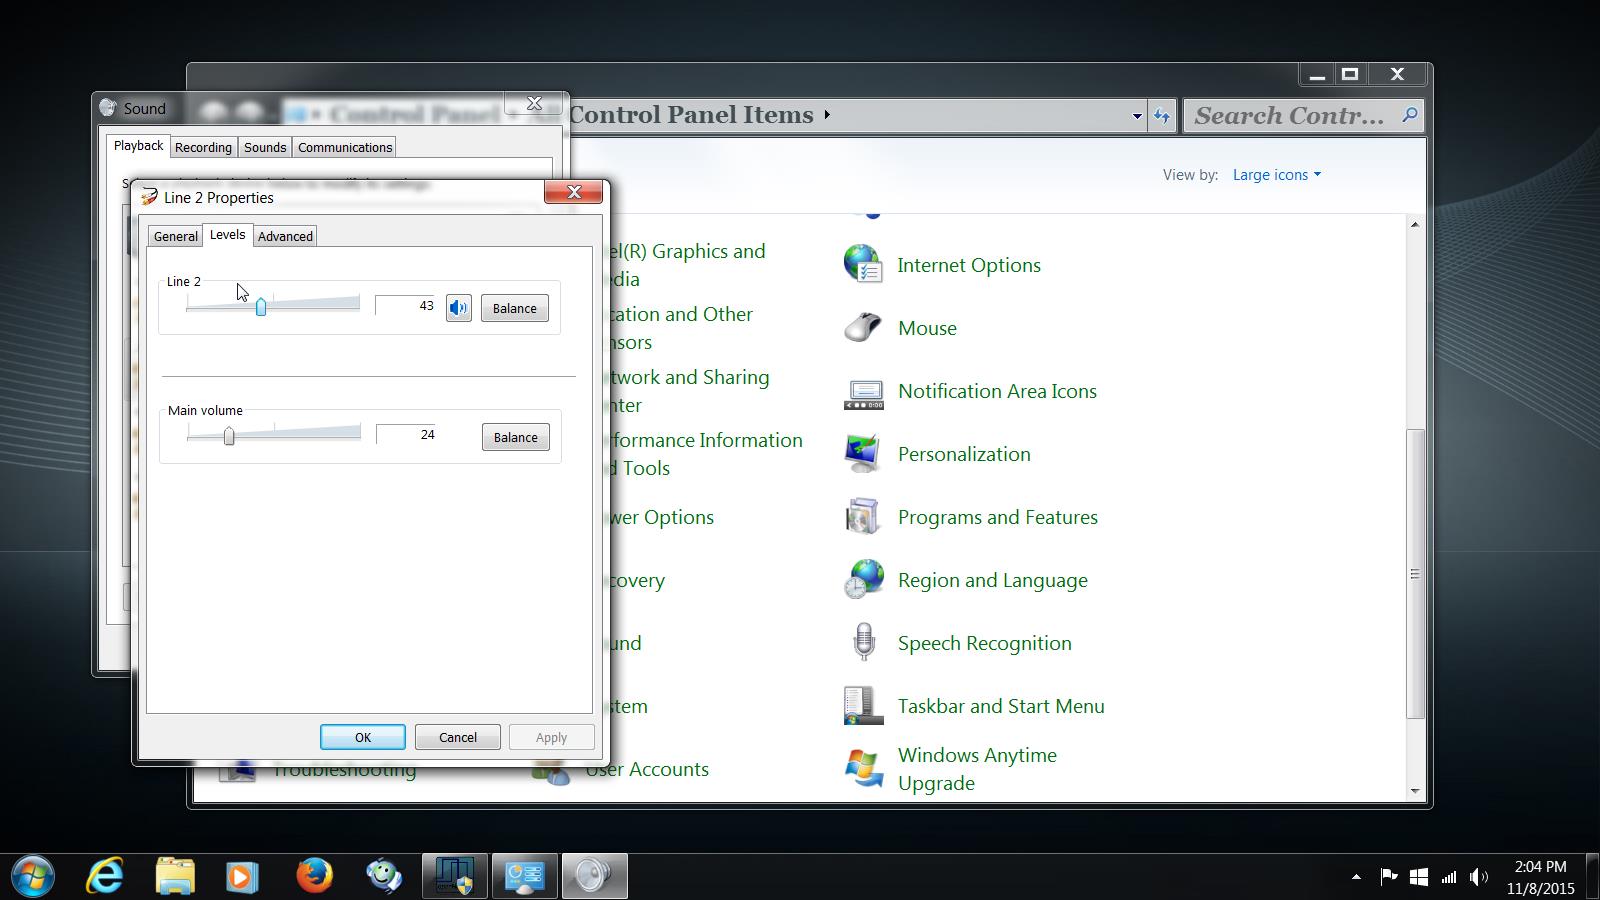
Task: Open Windows Explorer folder on taskbar
Action: pyautogui.click(x=175, y=877)
